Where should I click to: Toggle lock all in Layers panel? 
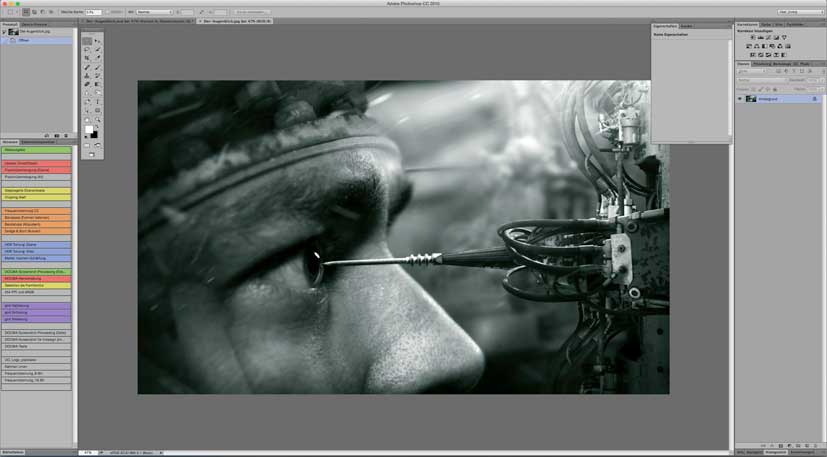[x=775, y=89]
